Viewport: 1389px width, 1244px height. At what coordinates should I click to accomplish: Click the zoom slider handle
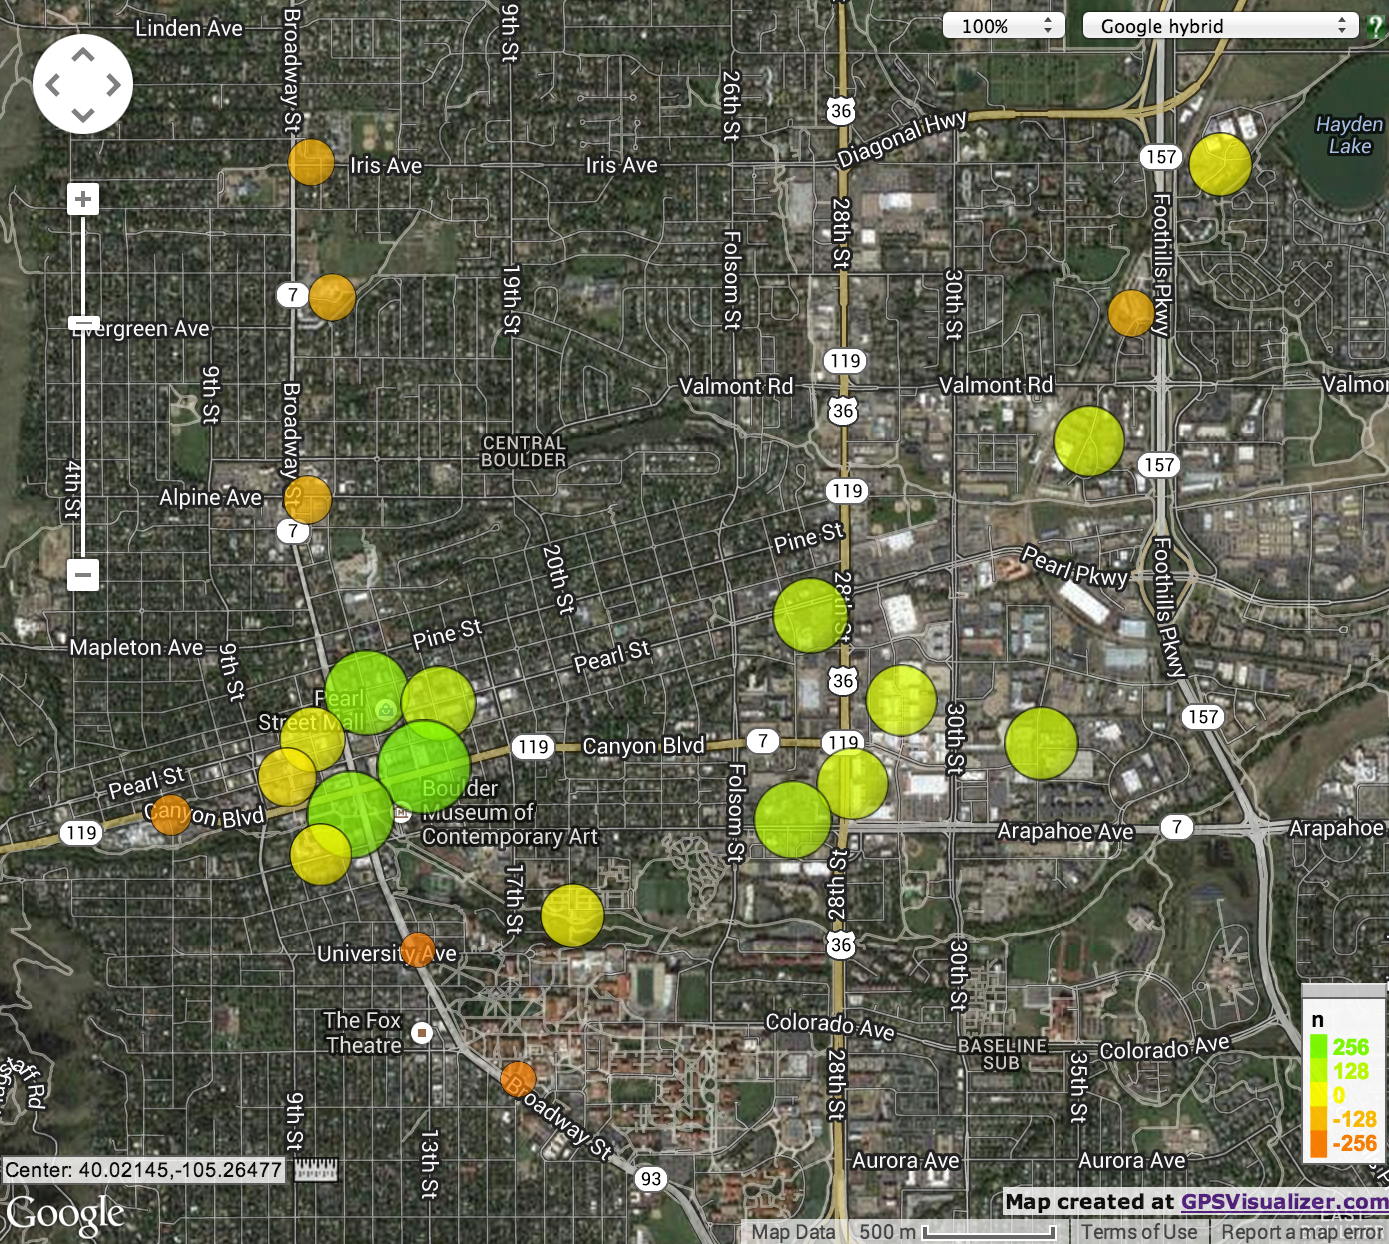83,324
